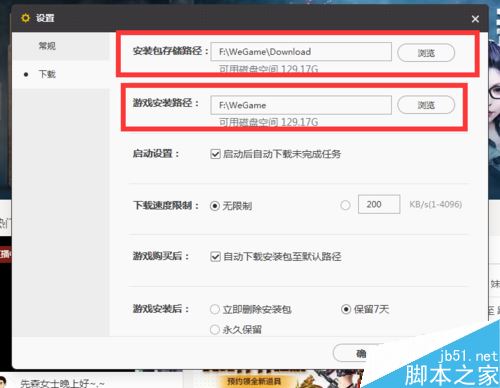Select 保留7天 option
500x388 pixels.
click(x=346, y=309)
